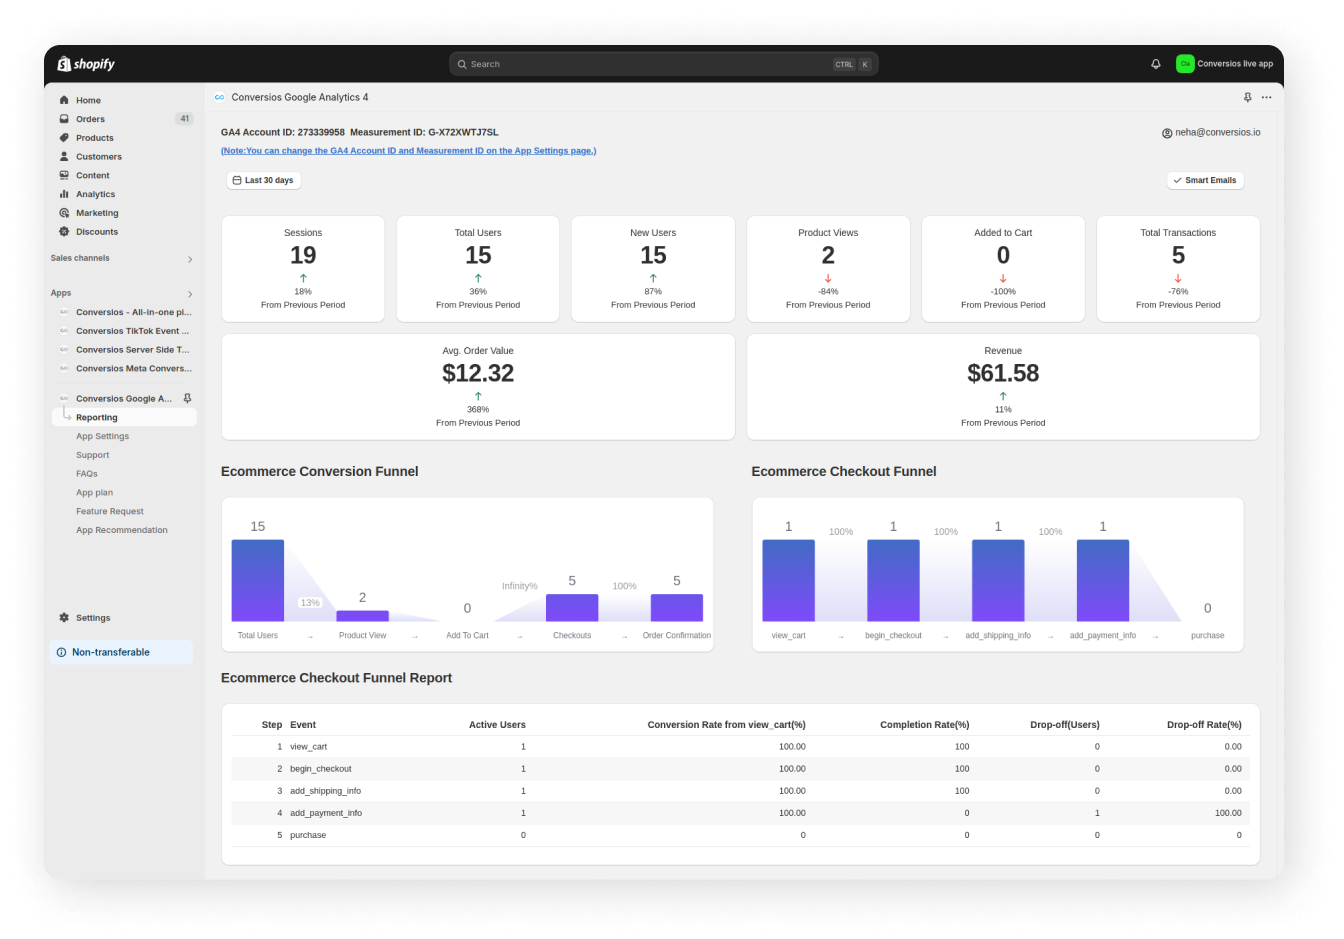This screenshot has height=939, width=1344.
Task: Click the Customers person icon
Action: 64,157
